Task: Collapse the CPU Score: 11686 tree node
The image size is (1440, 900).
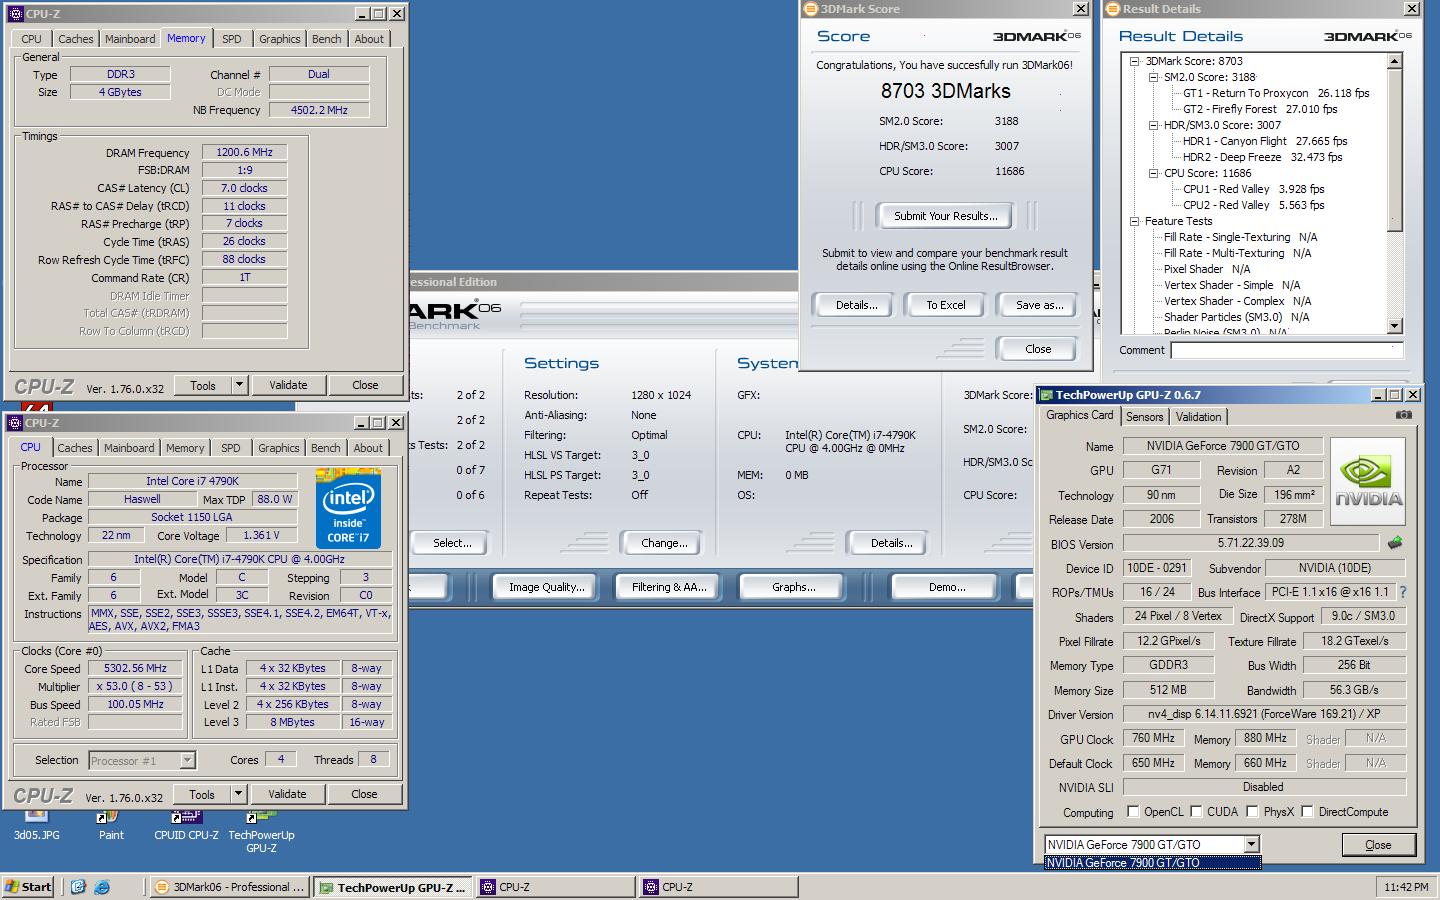Action: 1153,173
